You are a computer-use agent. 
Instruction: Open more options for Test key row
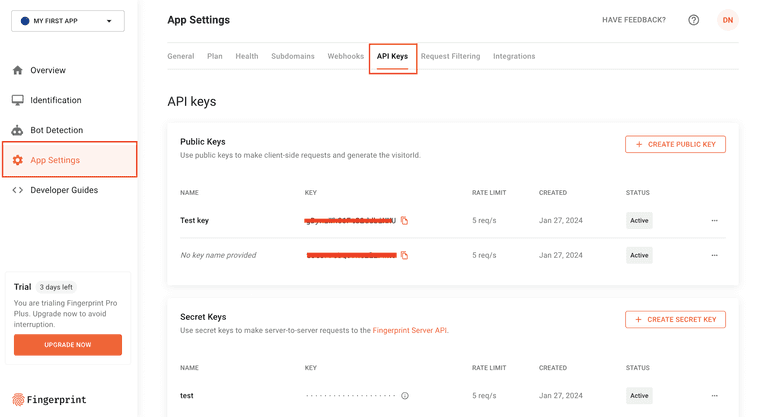[x=714, y=221]
